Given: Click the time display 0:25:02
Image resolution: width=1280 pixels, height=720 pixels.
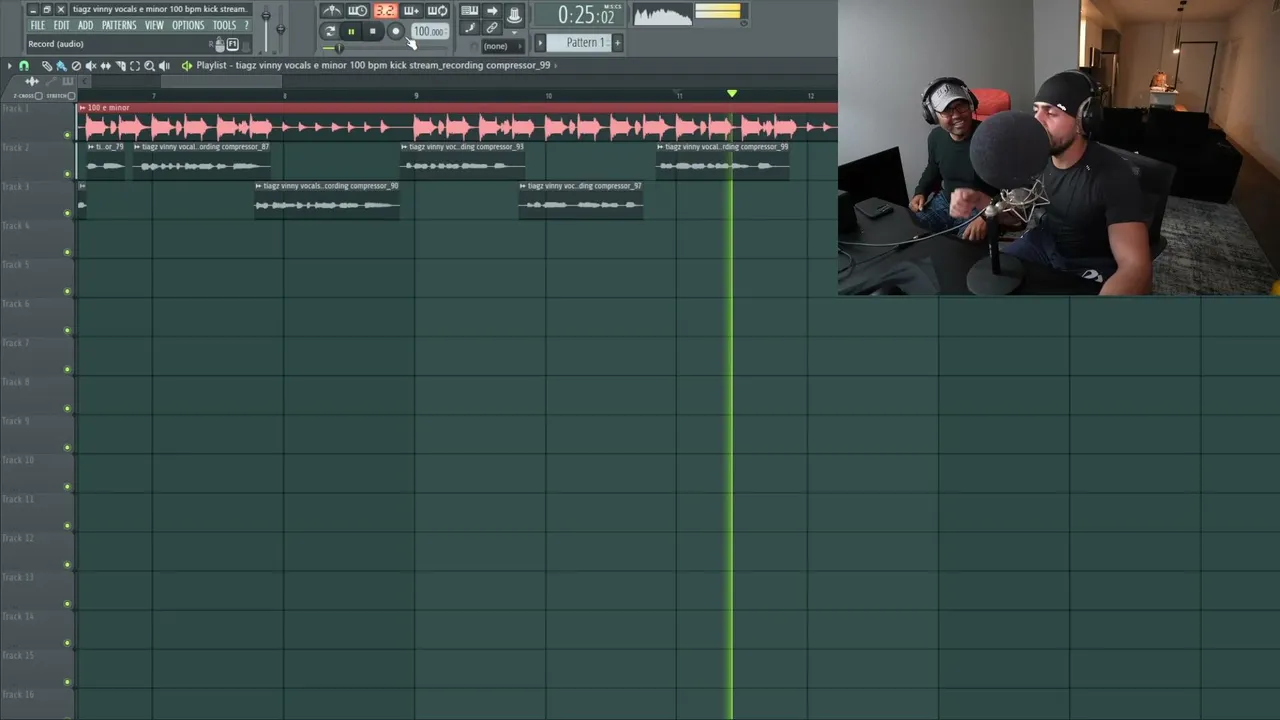Looking at the screenshot, I should coord(579,14).
